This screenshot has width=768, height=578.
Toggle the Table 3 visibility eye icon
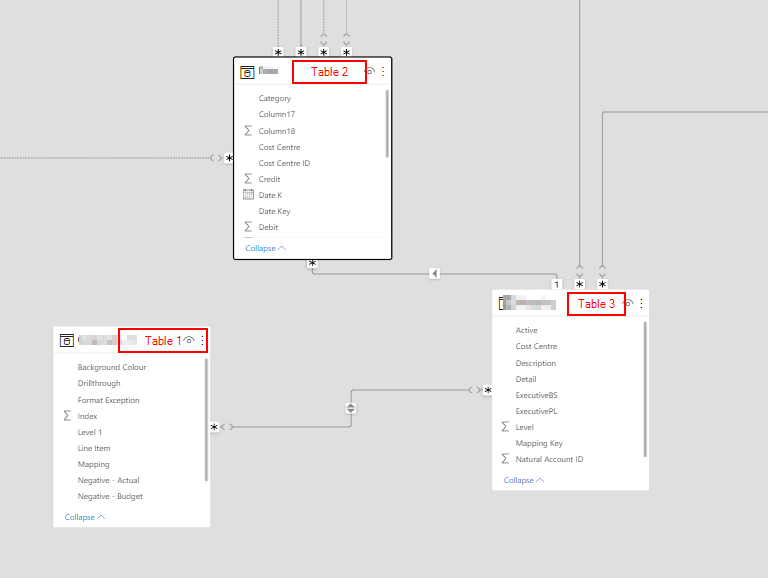coord(628,303)
